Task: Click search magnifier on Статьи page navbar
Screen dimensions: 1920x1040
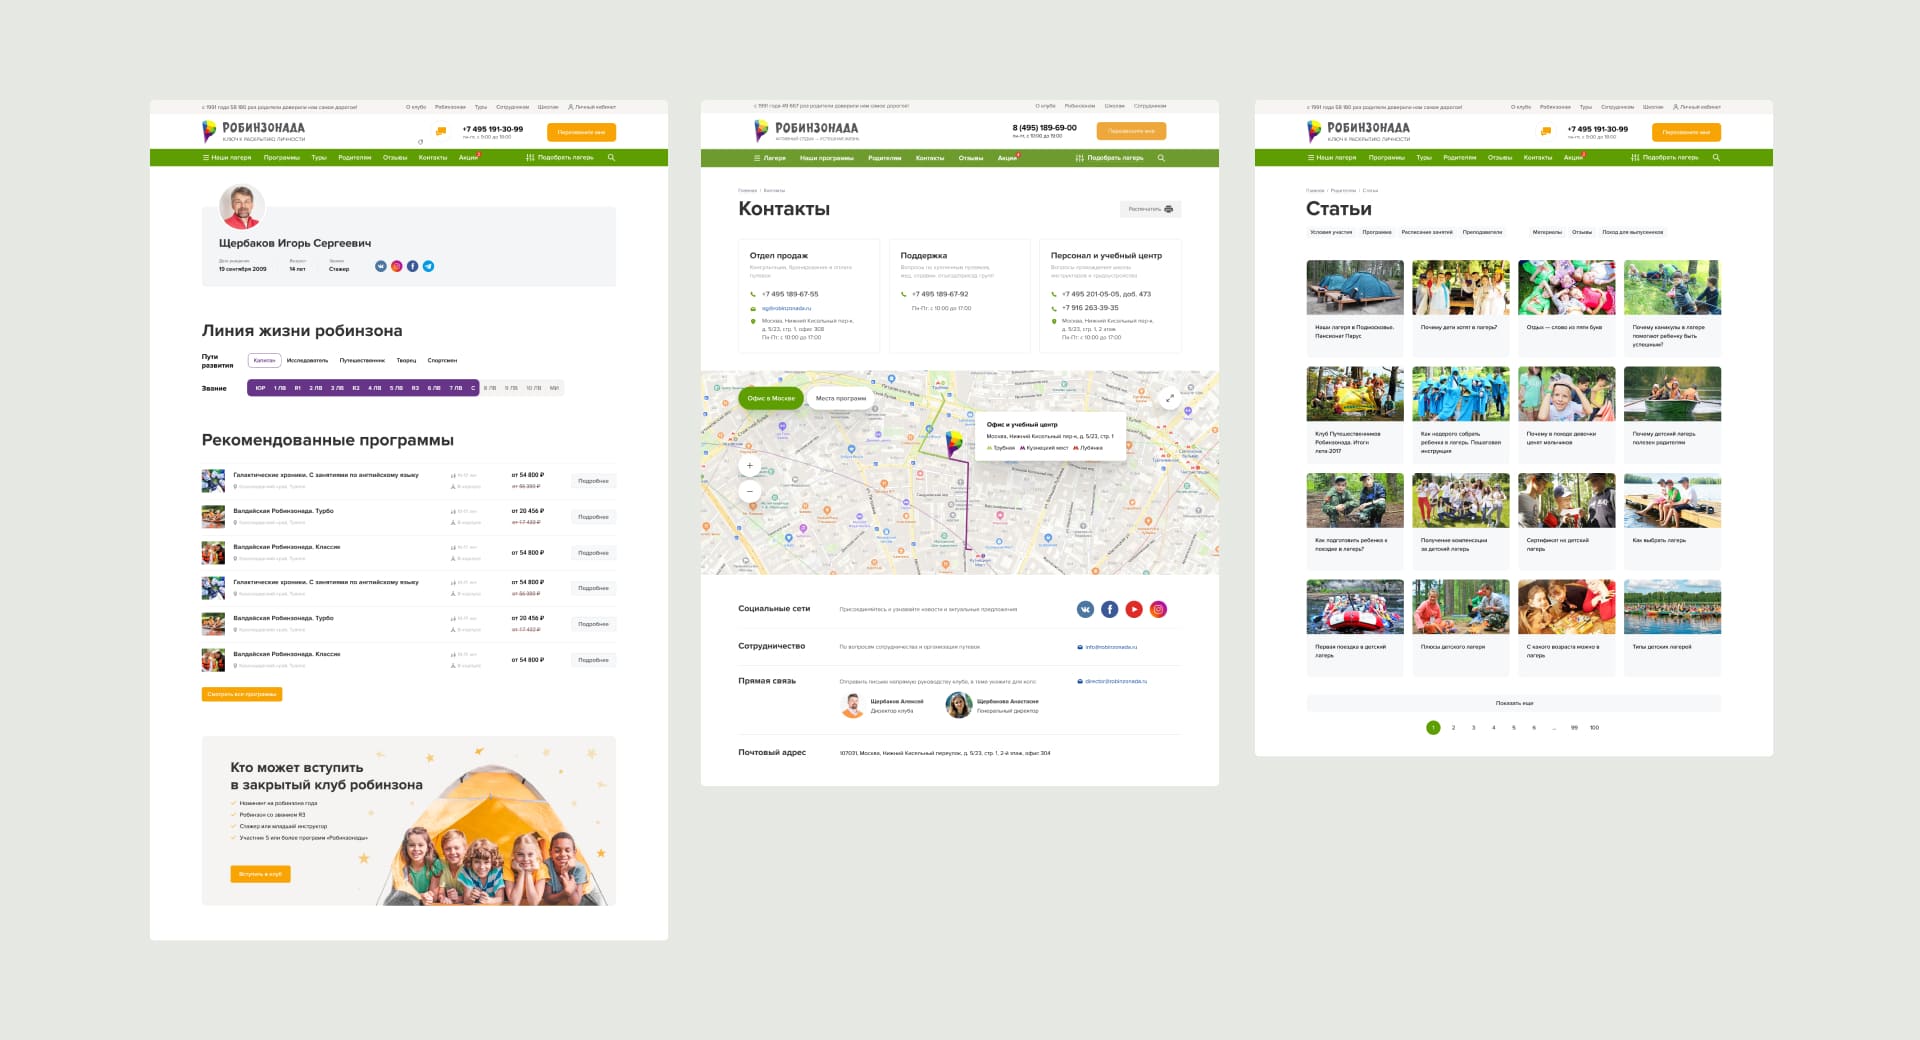Action: [1716, 157]
